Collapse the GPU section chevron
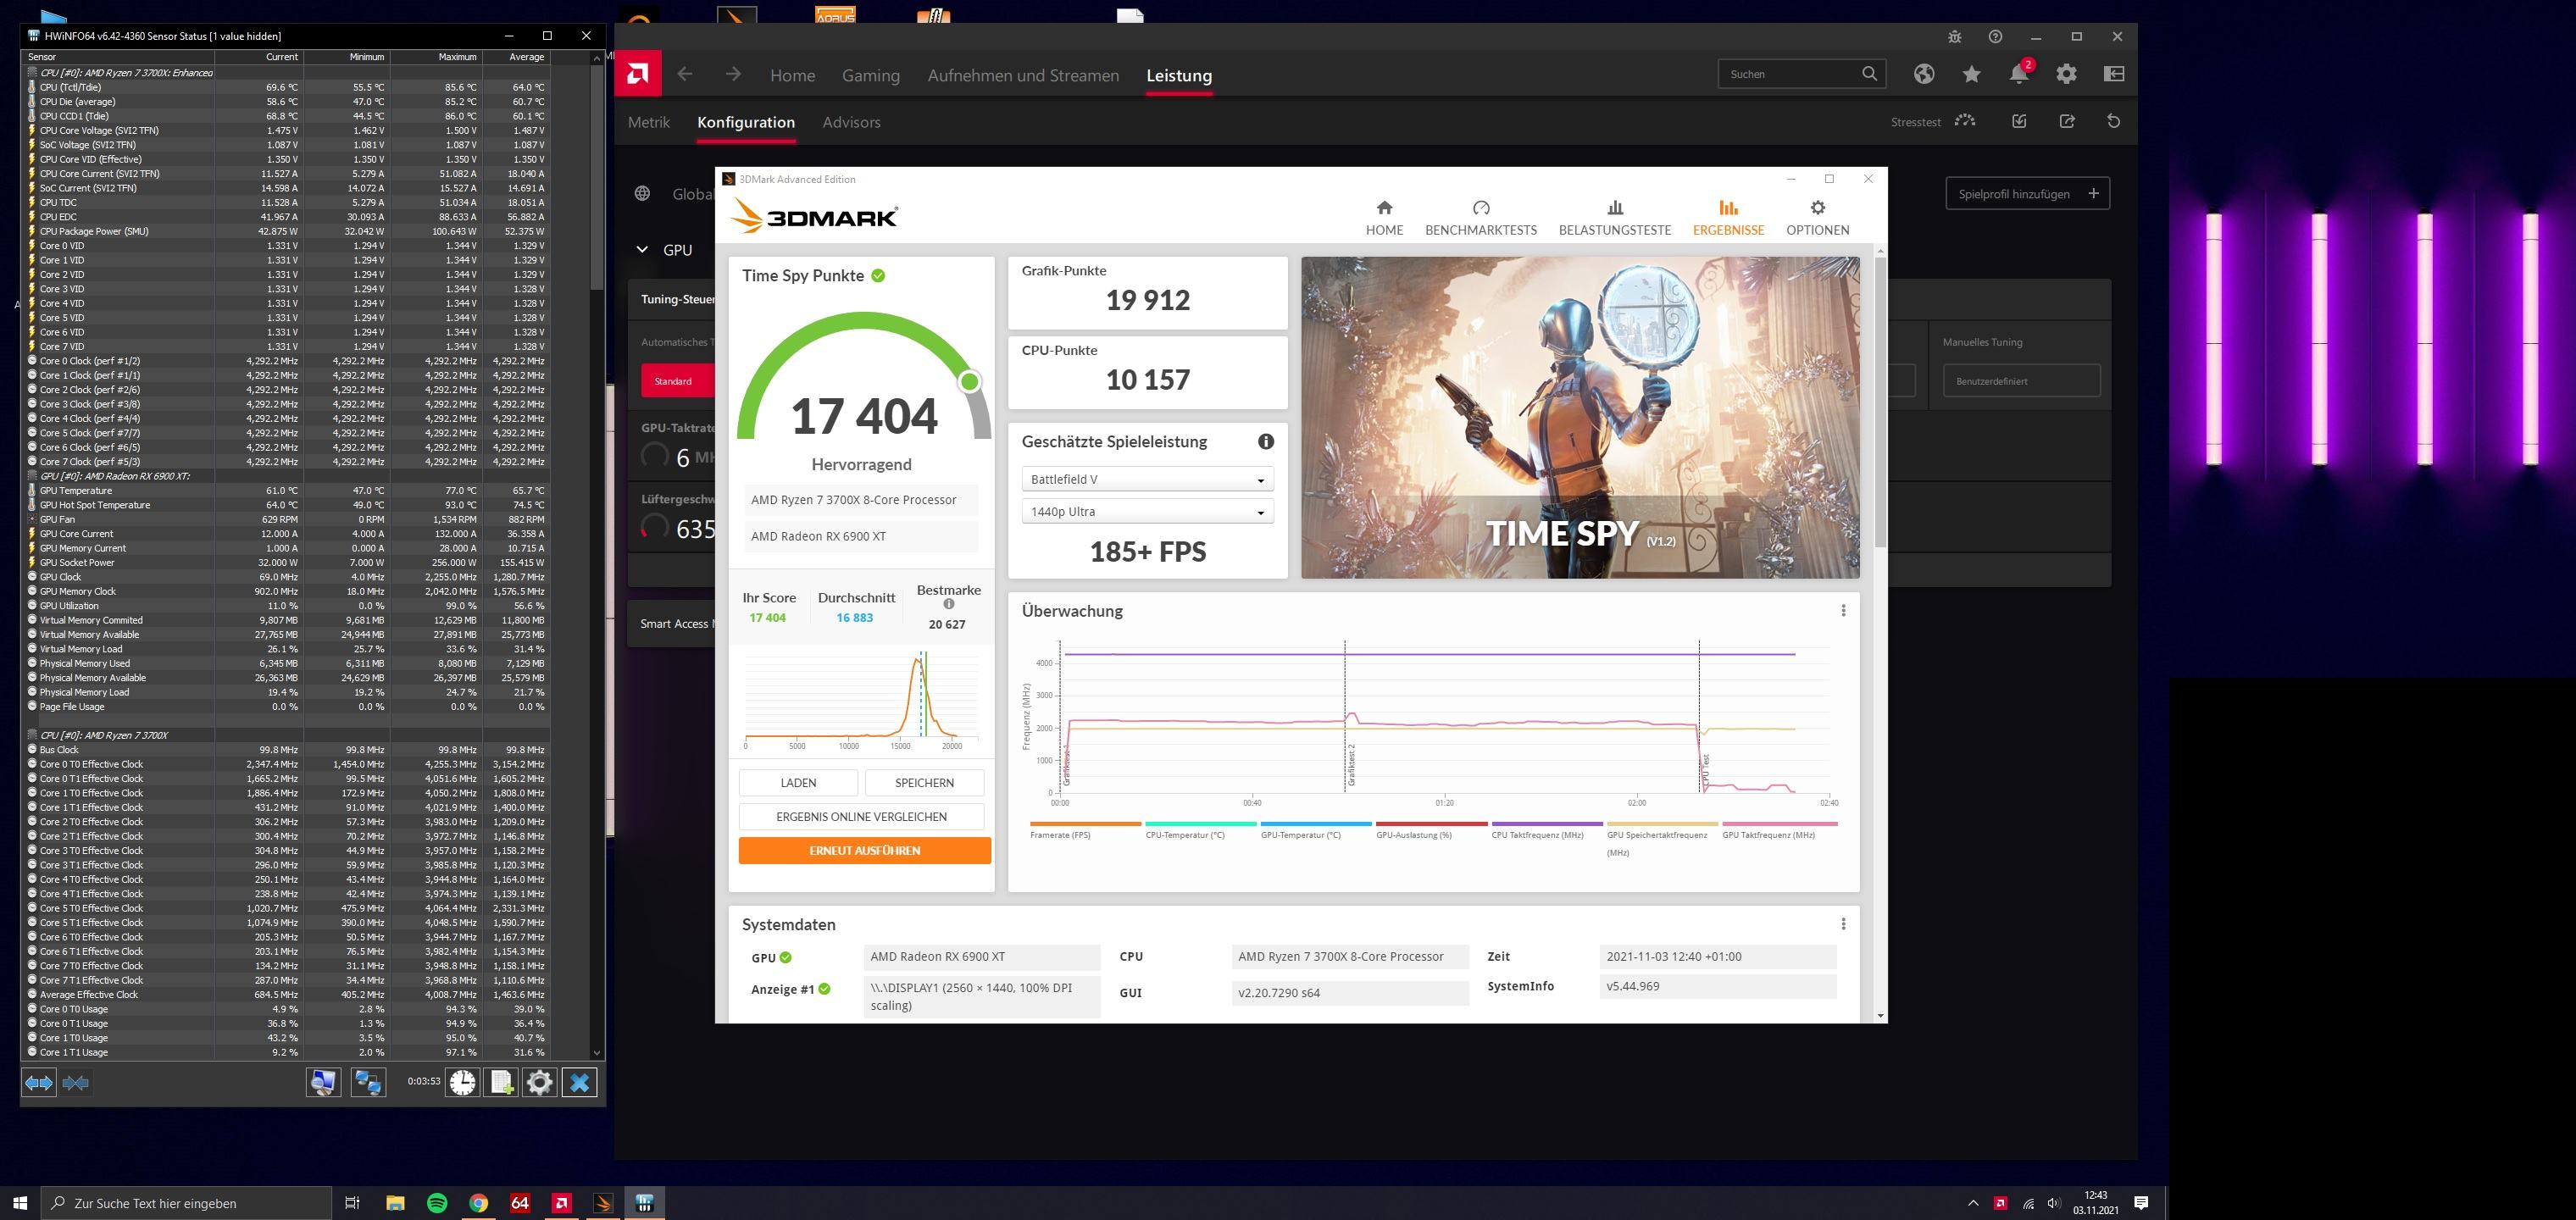 point(642,250)
